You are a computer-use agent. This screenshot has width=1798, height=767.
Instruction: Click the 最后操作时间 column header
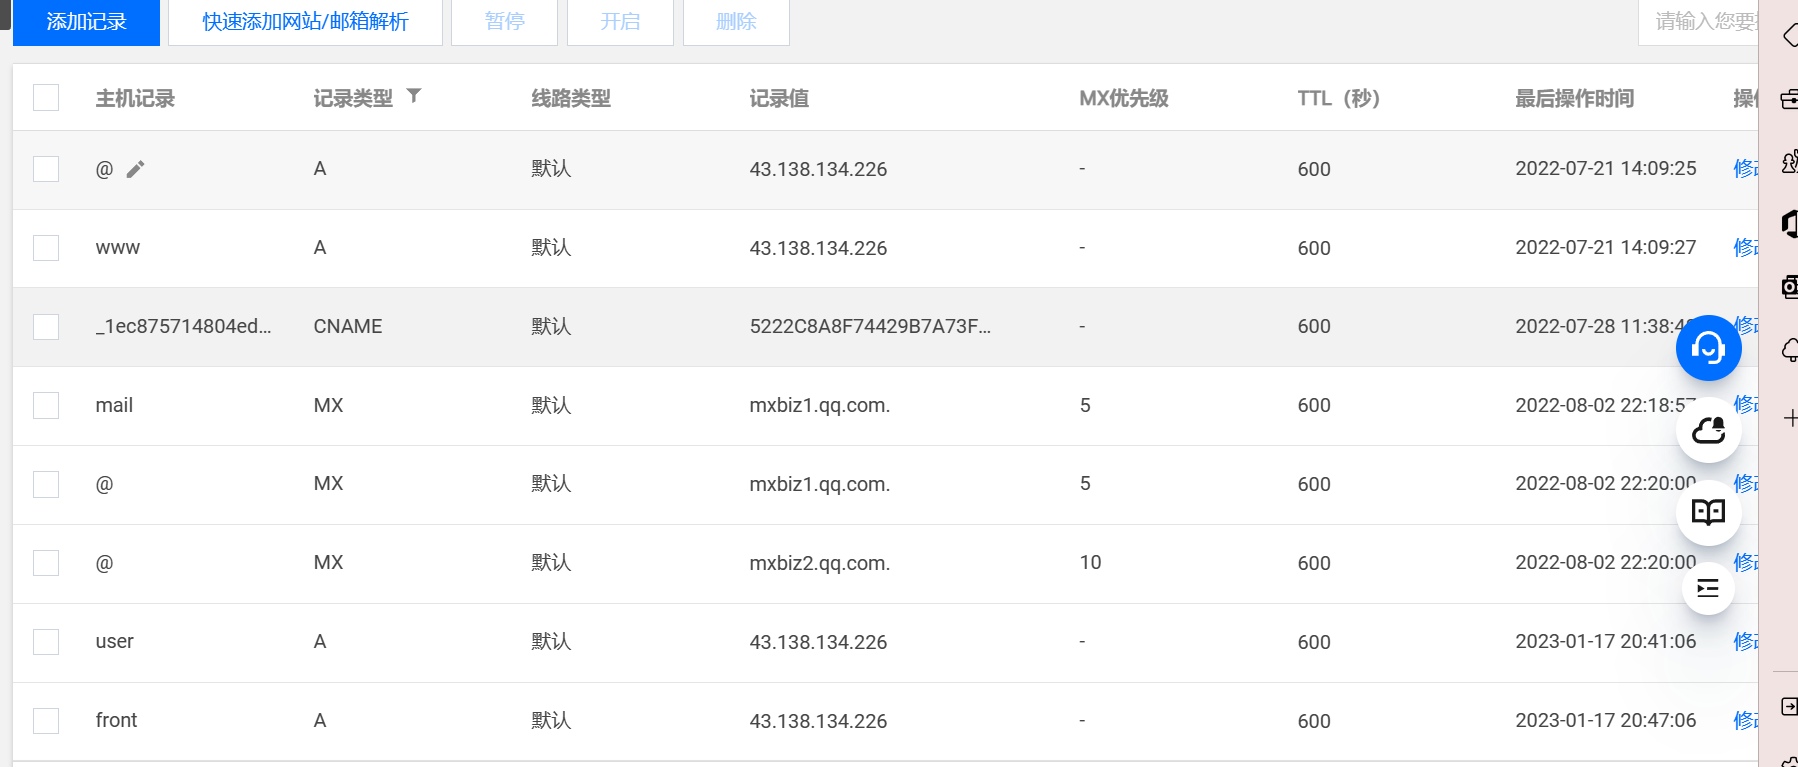pos(1575,98)
